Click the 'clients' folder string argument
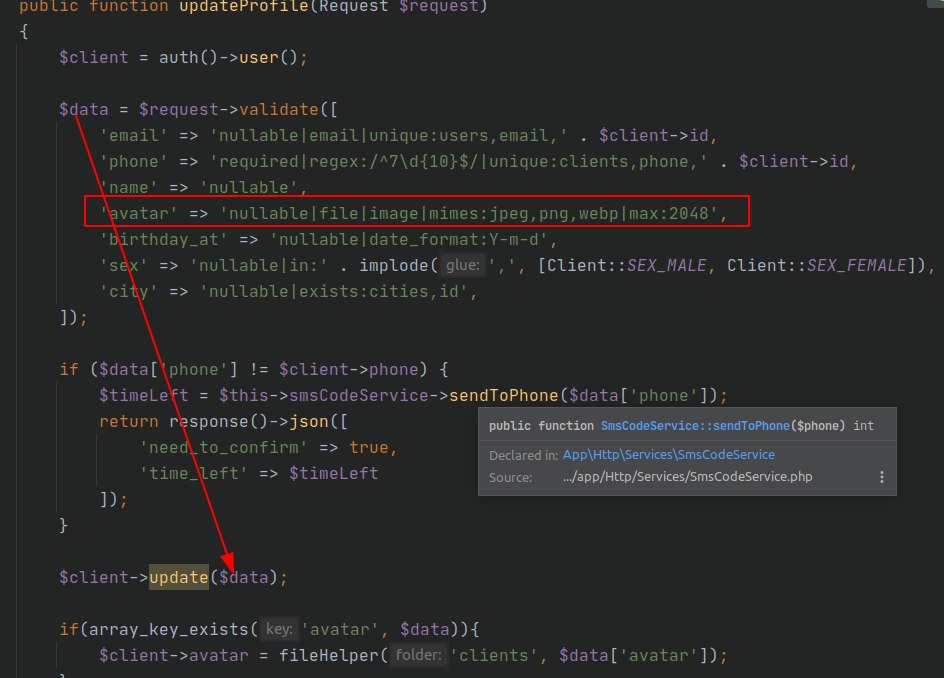 (494, 655)
